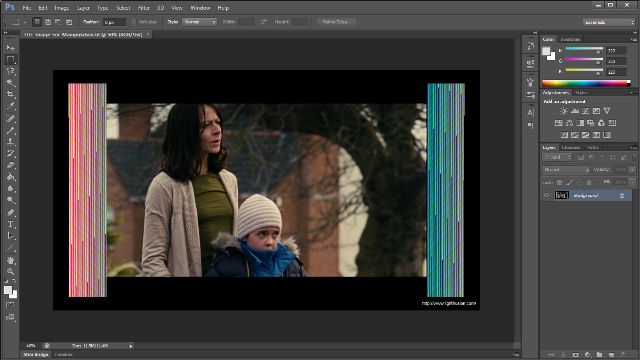This screenshot has height=360, width=640.
Task: Open the Layer menu
Action: click(x=83, y=8)
